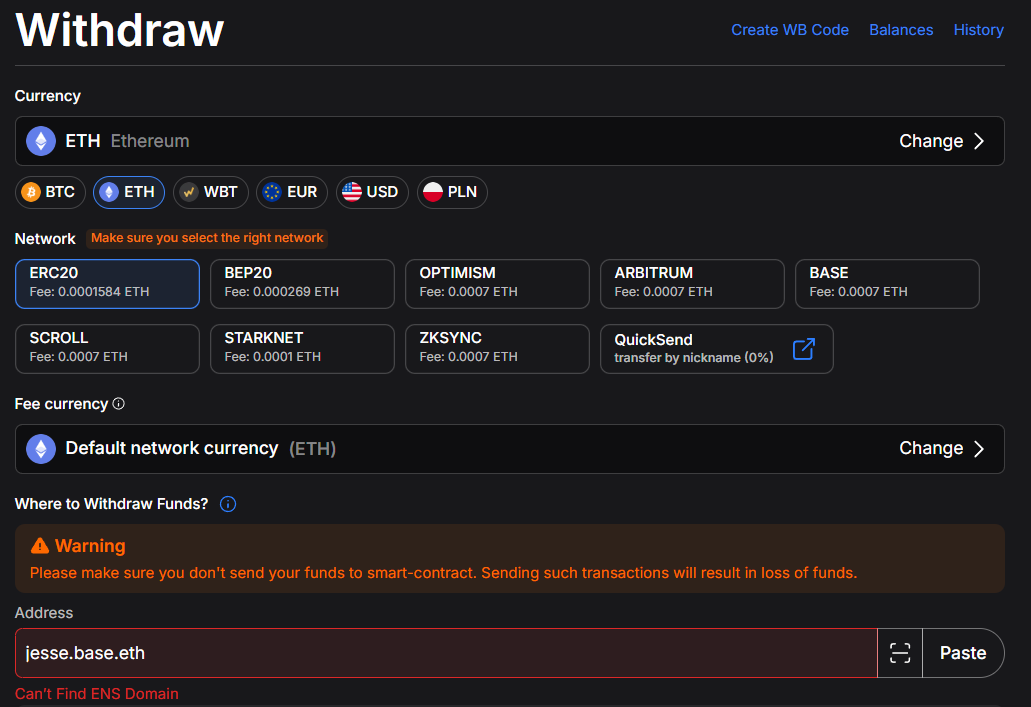This screenshot has height=707, width=1031.
Task: Click info icon beside Where to Withdraw Funds
Action: [x=228, y=504]
